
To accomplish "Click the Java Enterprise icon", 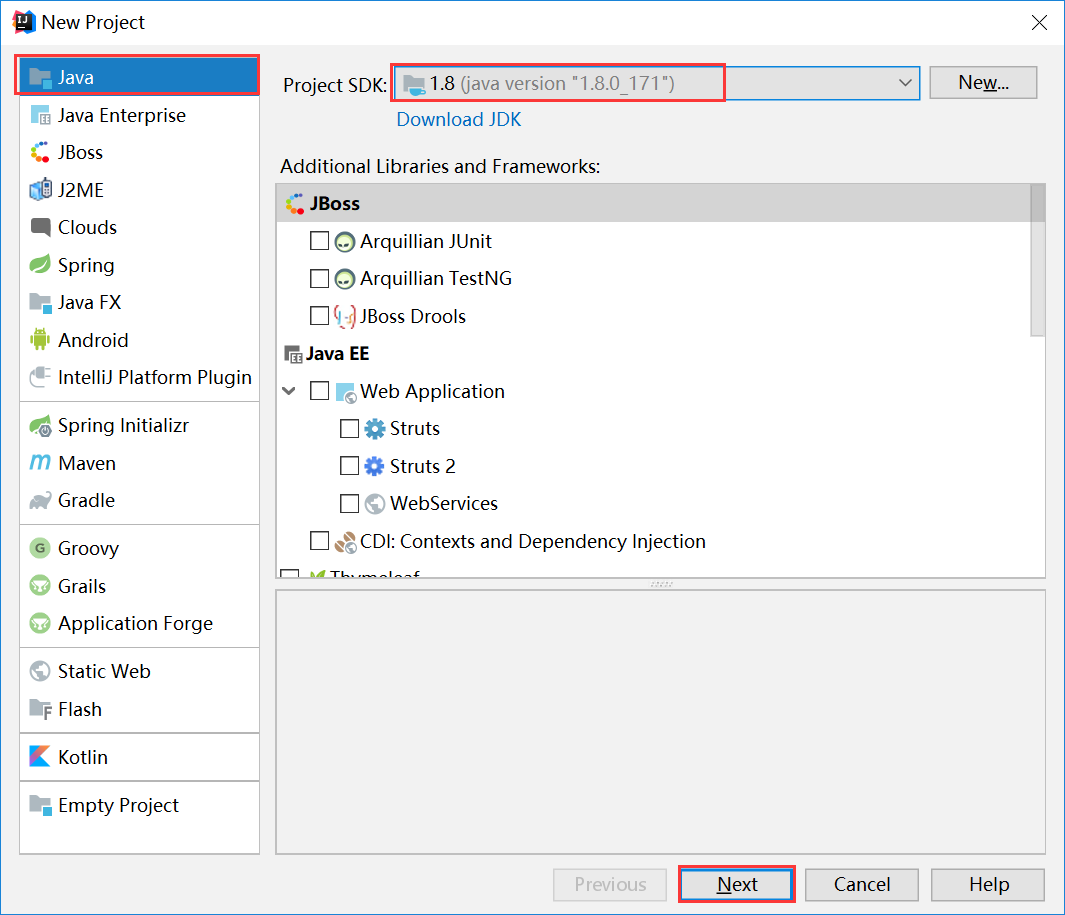I will coord(40,115).
